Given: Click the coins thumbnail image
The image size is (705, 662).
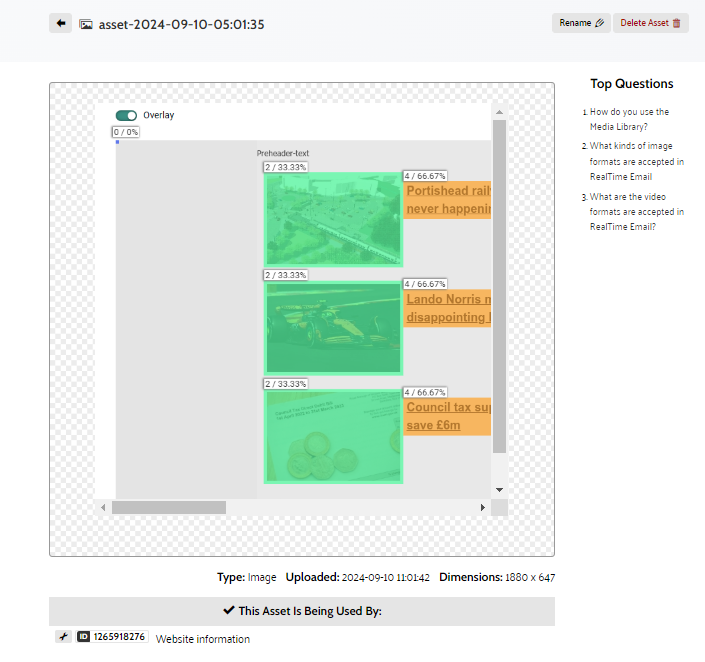Looking at the screenshot, I should (x=333, y=436).
